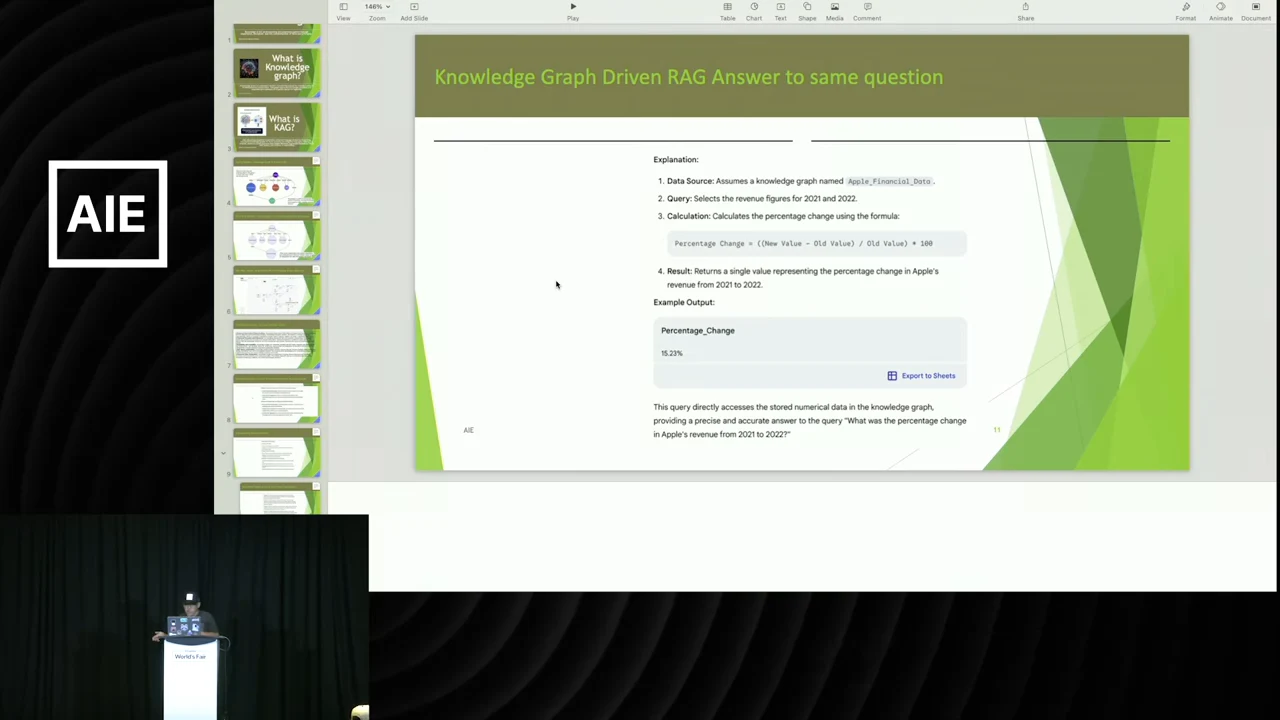
Task: Open the Media insert menu
Action: (834, 11)
